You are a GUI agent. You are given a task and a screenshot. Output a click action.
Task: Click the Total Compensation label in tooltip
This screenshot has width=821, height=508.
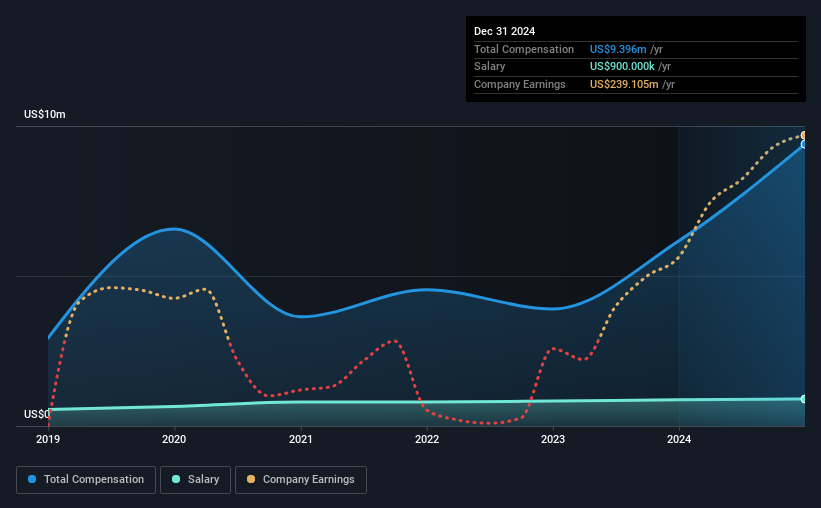pos(524,49)
